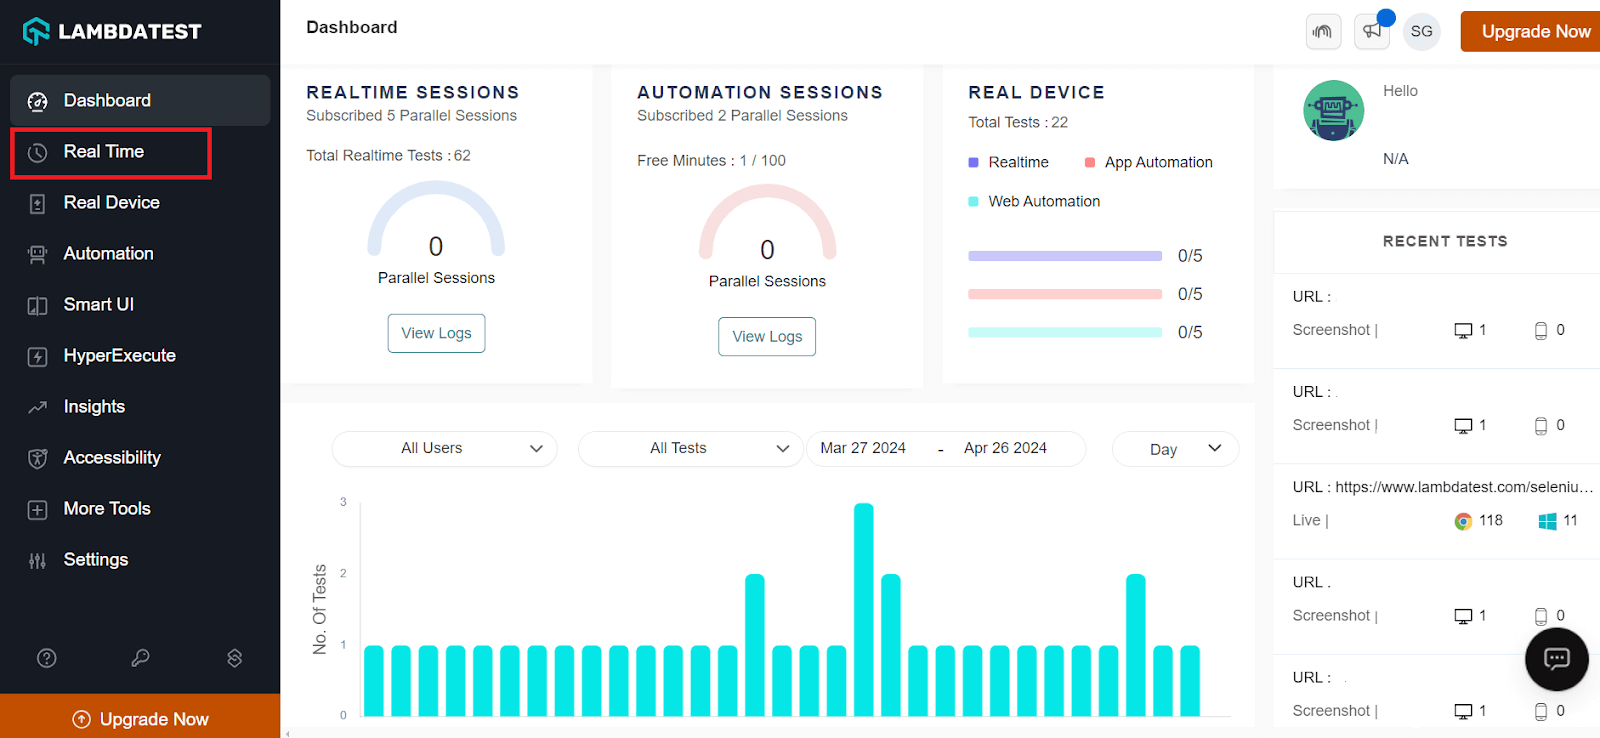
Task: Select Dashboard in the sidebar
Action: (140, 100)
